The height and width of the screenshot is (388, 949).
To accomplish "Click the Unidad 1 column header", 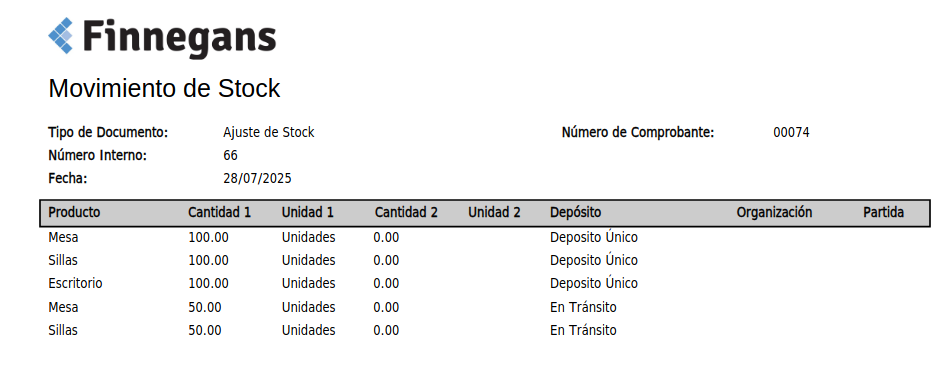I will tap(307, 212).
